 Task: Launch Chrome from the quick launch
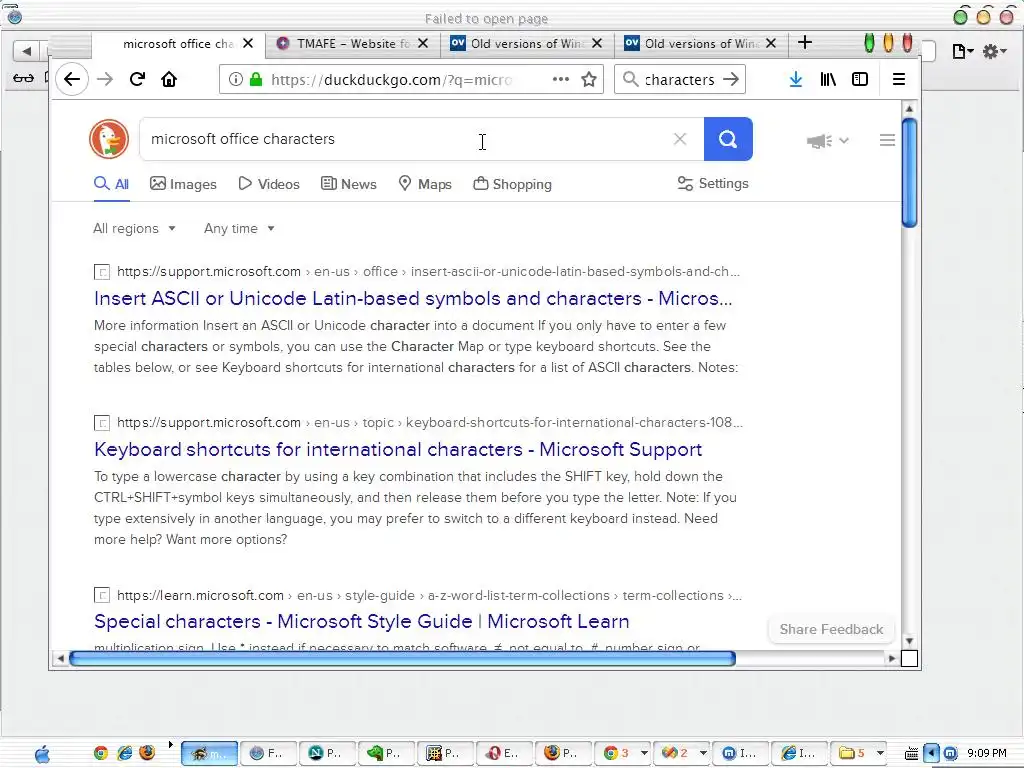pos(101,754)
